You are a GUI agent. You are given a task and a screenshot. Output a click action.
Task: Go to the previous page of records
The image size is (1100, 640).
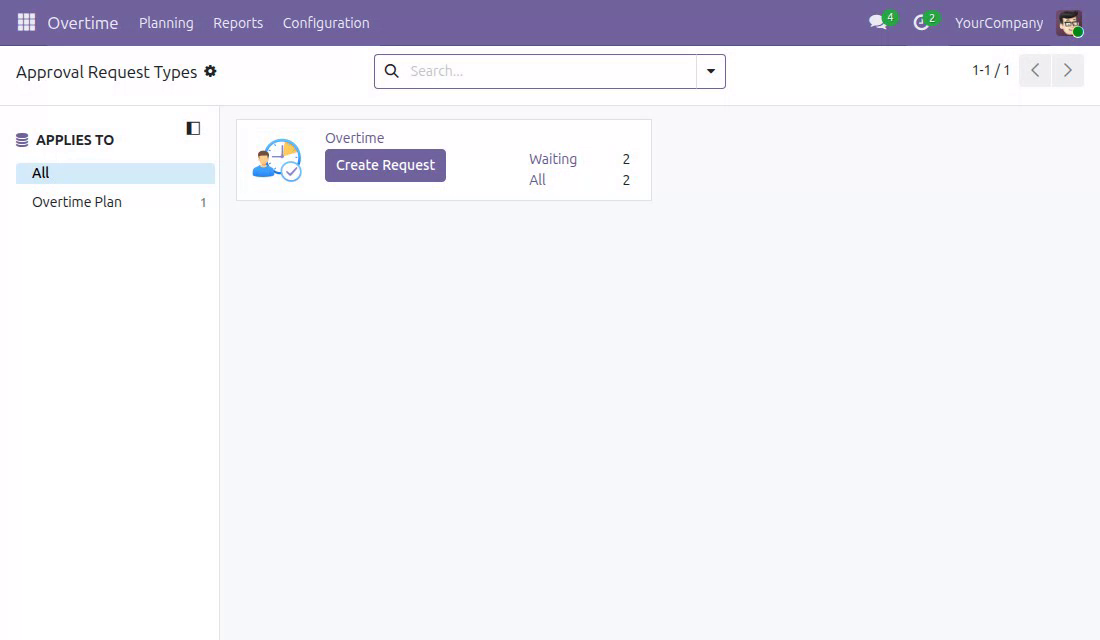(x=1035, y=70)
